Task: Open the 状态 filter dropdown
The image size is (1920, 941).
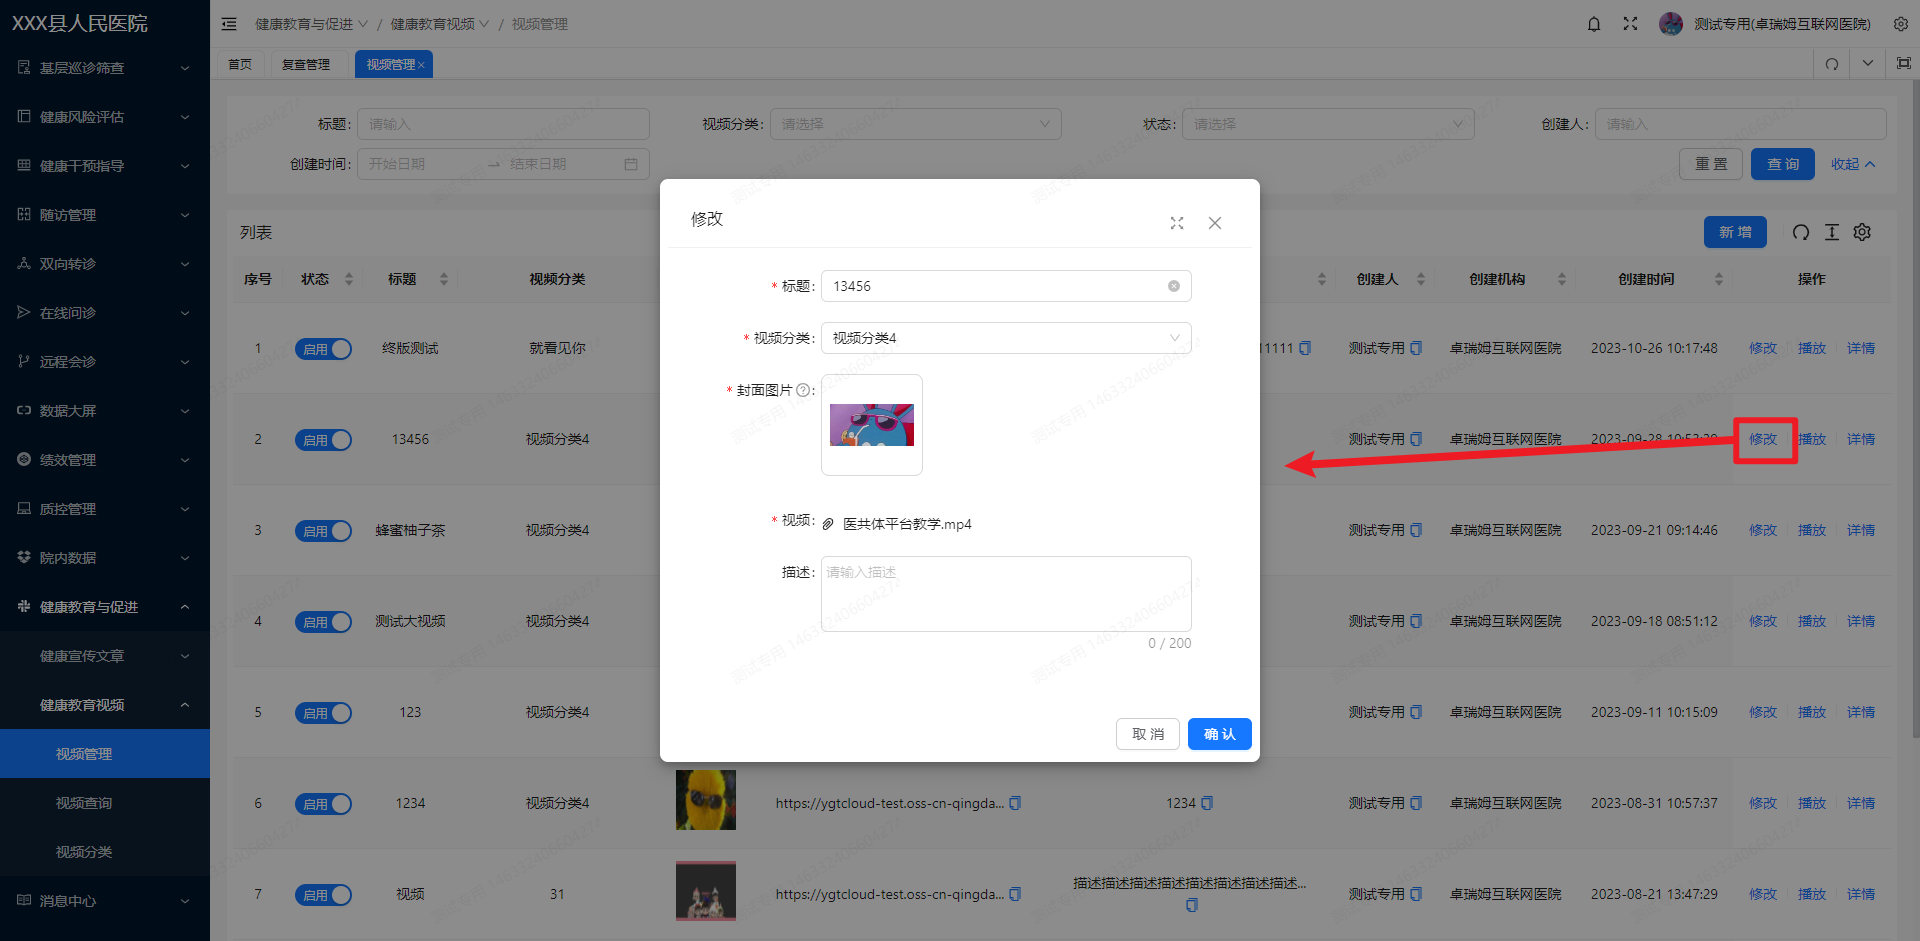Action: [1327, 123]
